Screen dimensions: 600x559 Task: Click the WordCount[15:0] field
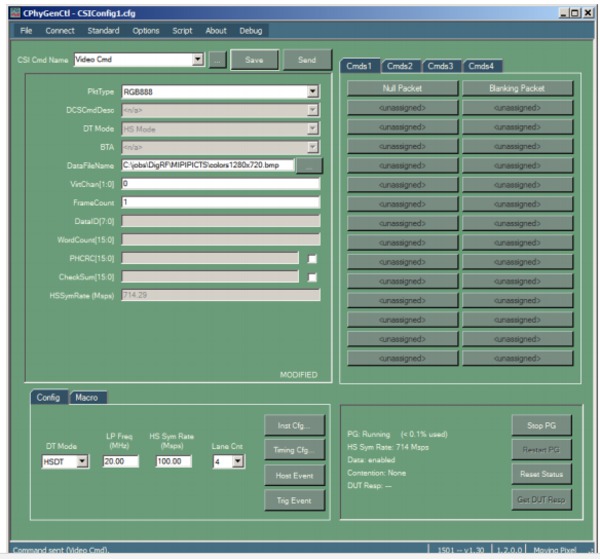click(x=221, y=240)
